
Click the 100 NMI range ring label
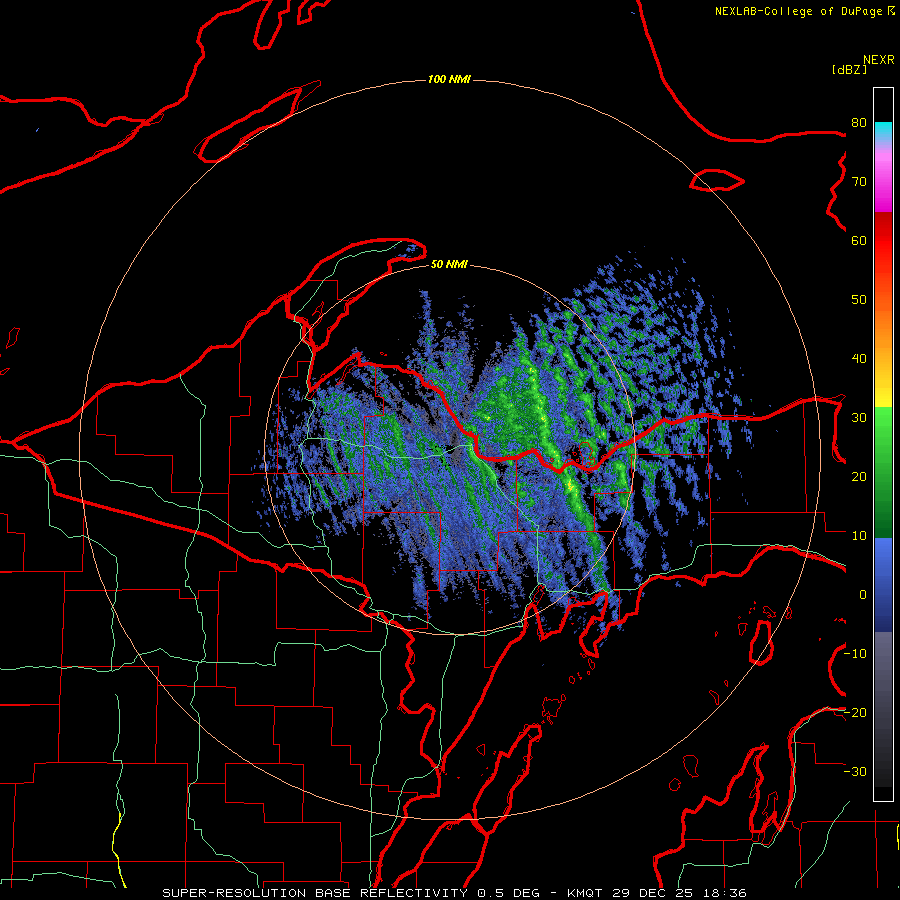click(449, 79)
